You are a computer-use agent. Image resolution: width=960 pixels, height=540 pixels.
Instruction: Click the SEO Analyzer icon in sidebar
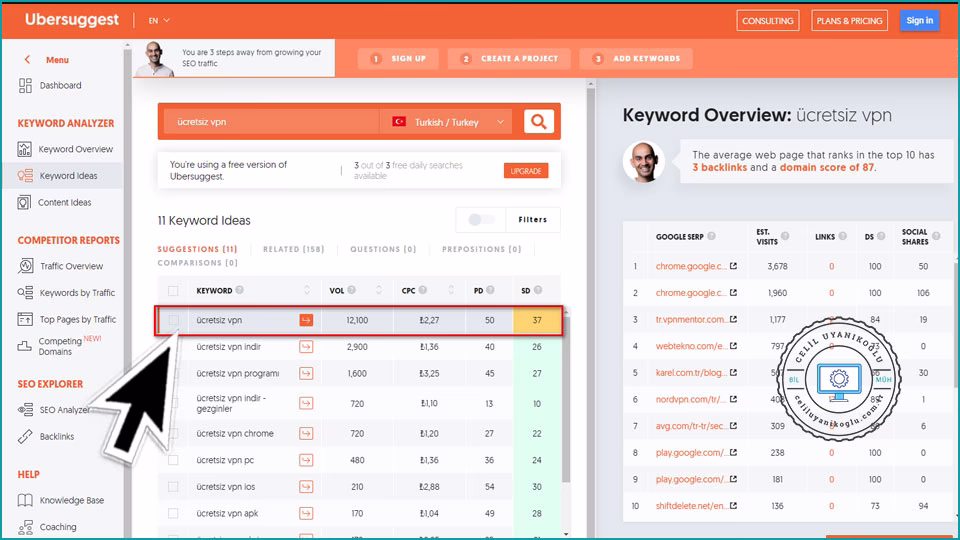(x=25, y=410)
